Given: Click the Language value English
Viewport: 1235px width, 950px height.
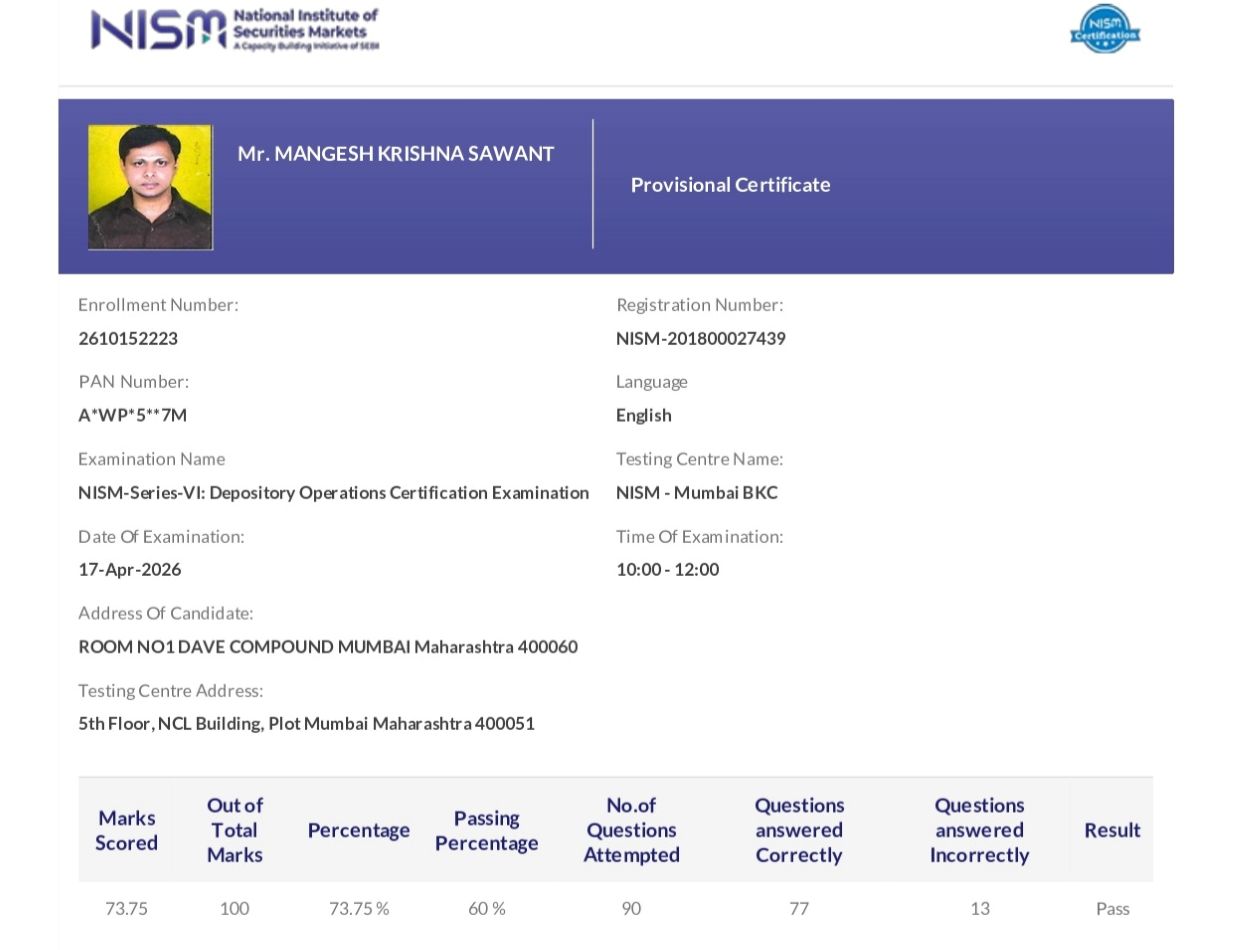Looking at the screenshot, I should point(644,415).
